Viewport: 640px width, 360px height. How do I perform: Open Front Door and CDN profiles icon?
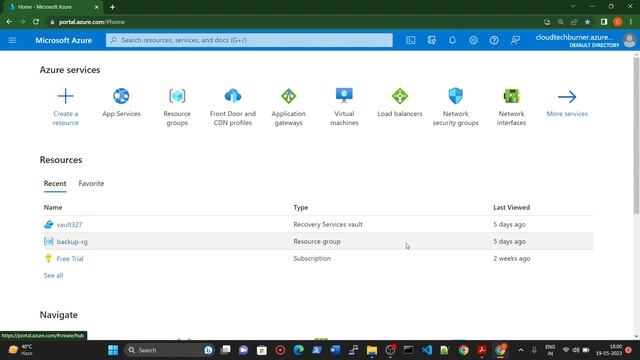point(233,96)
